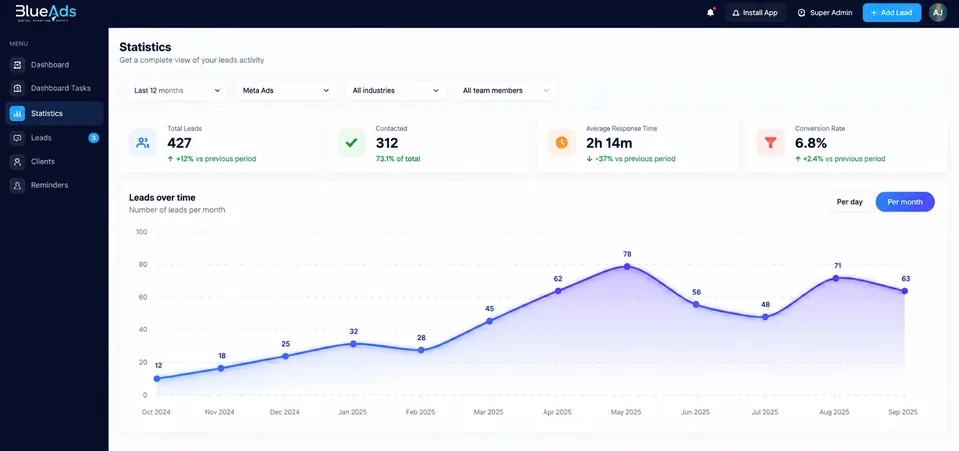Open the Super Admin role selector
This screenshot has width=959, height=451.
tap(824, 12)
